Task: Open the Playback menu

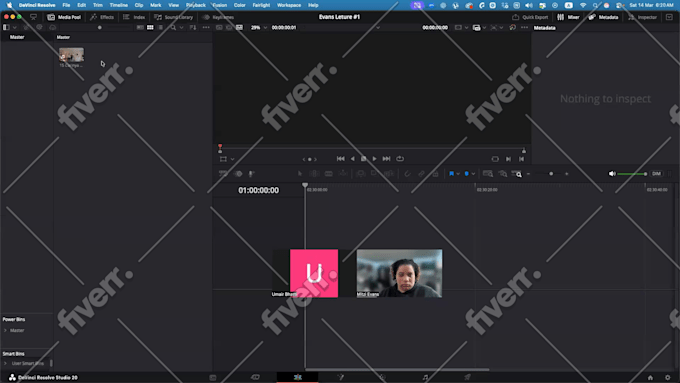Action: 196,5
